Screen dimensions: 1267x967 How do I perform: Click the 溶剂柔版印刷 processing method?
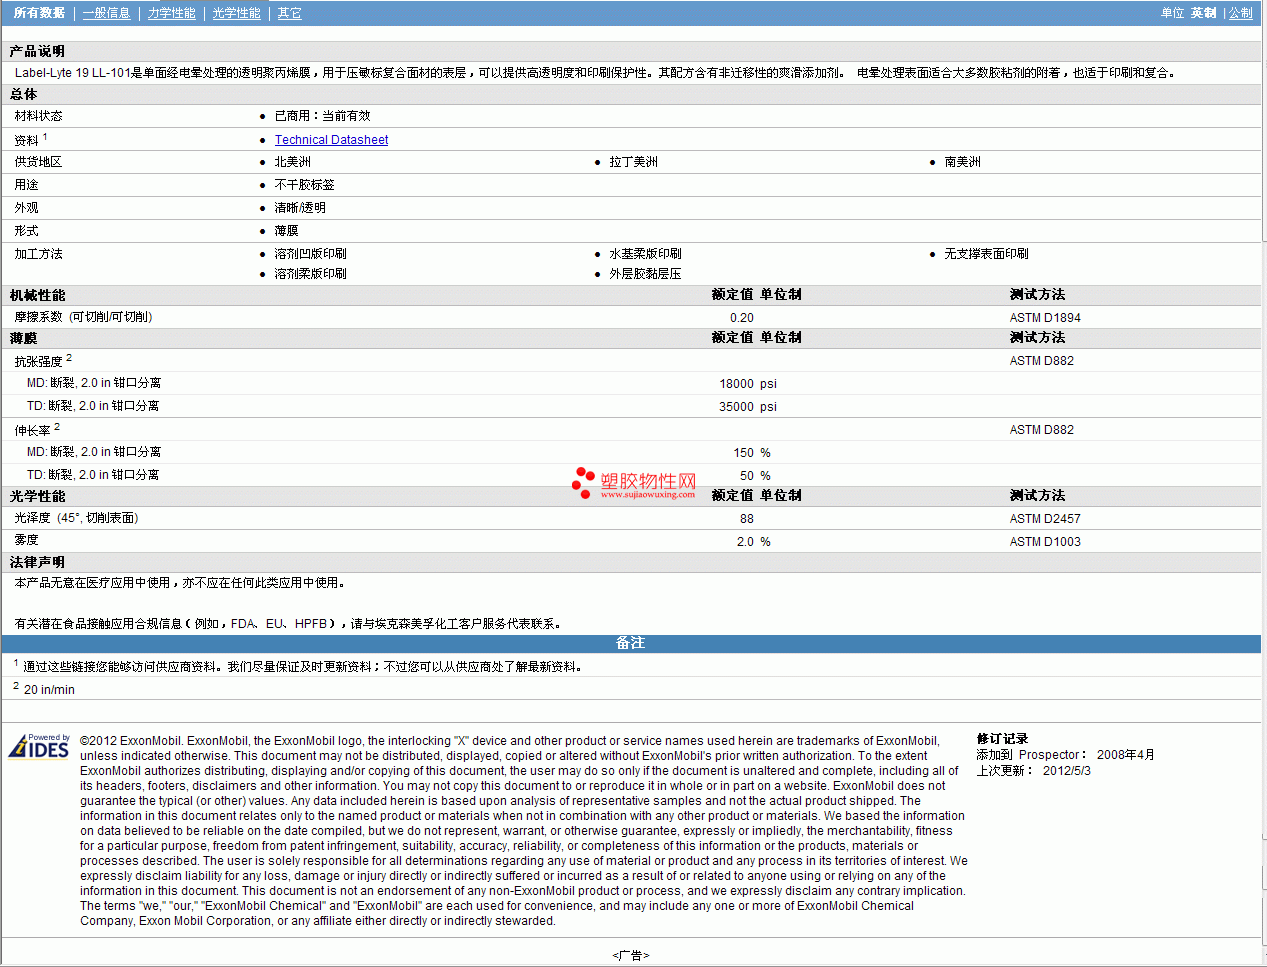point(310,274)
